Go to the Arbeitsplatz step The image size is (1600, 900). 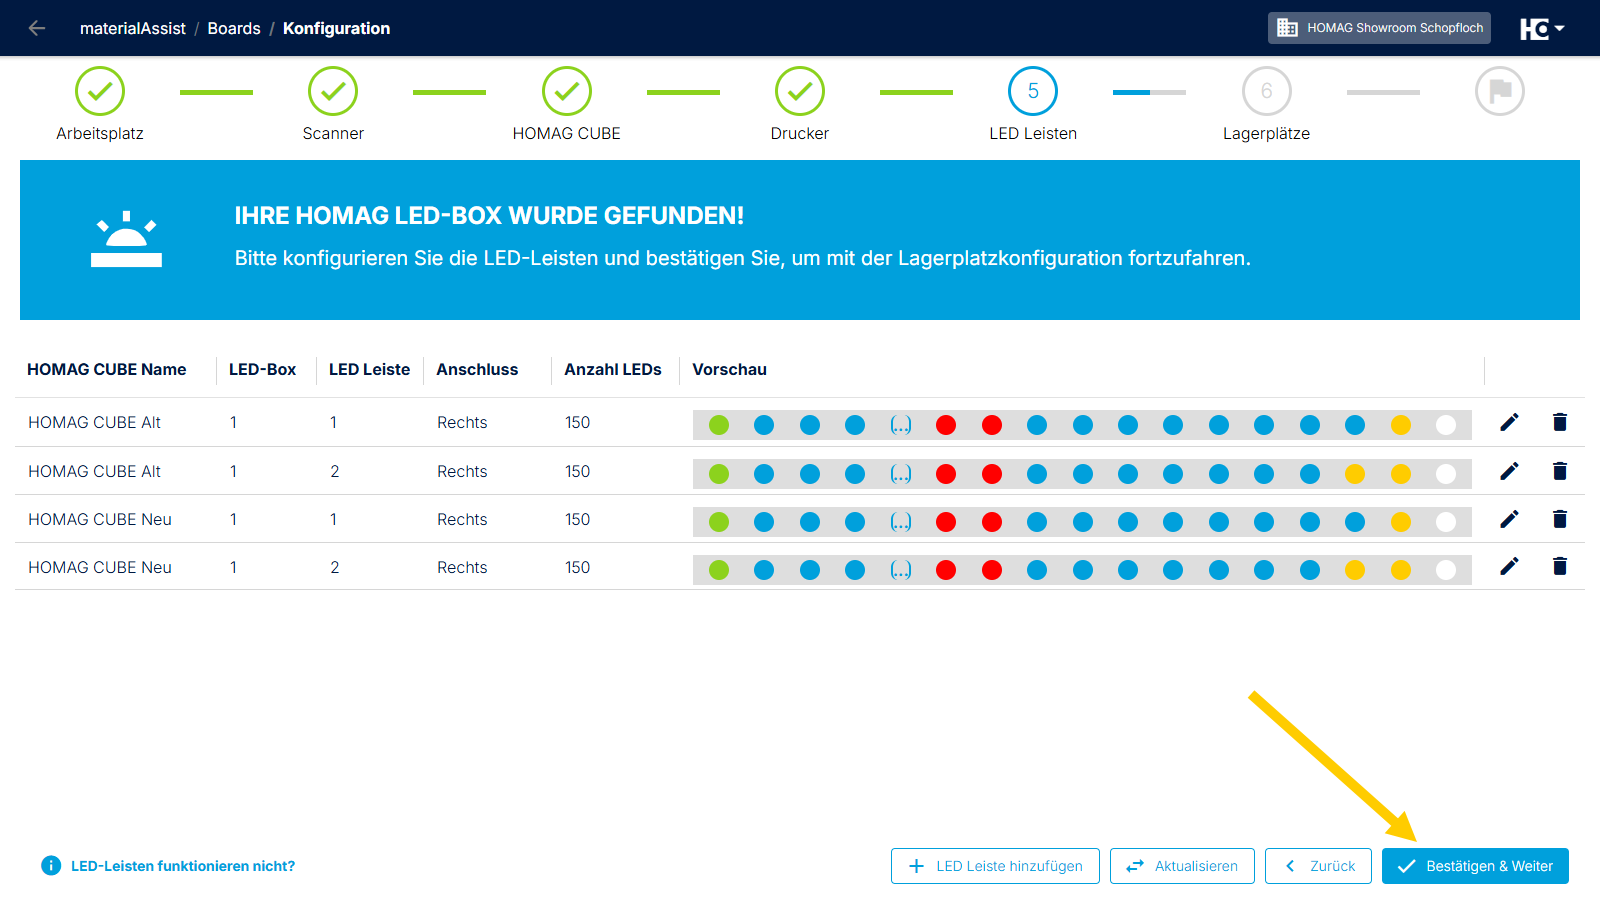click(100, 91)
